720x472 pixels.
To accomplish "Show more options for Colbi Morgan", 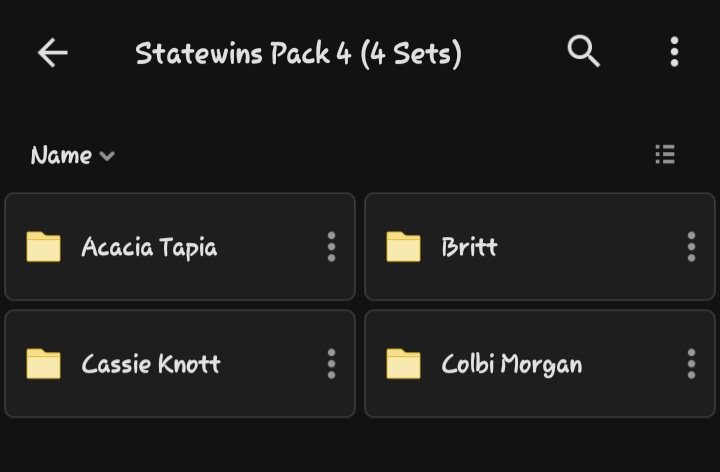I will tap(691, 364).
